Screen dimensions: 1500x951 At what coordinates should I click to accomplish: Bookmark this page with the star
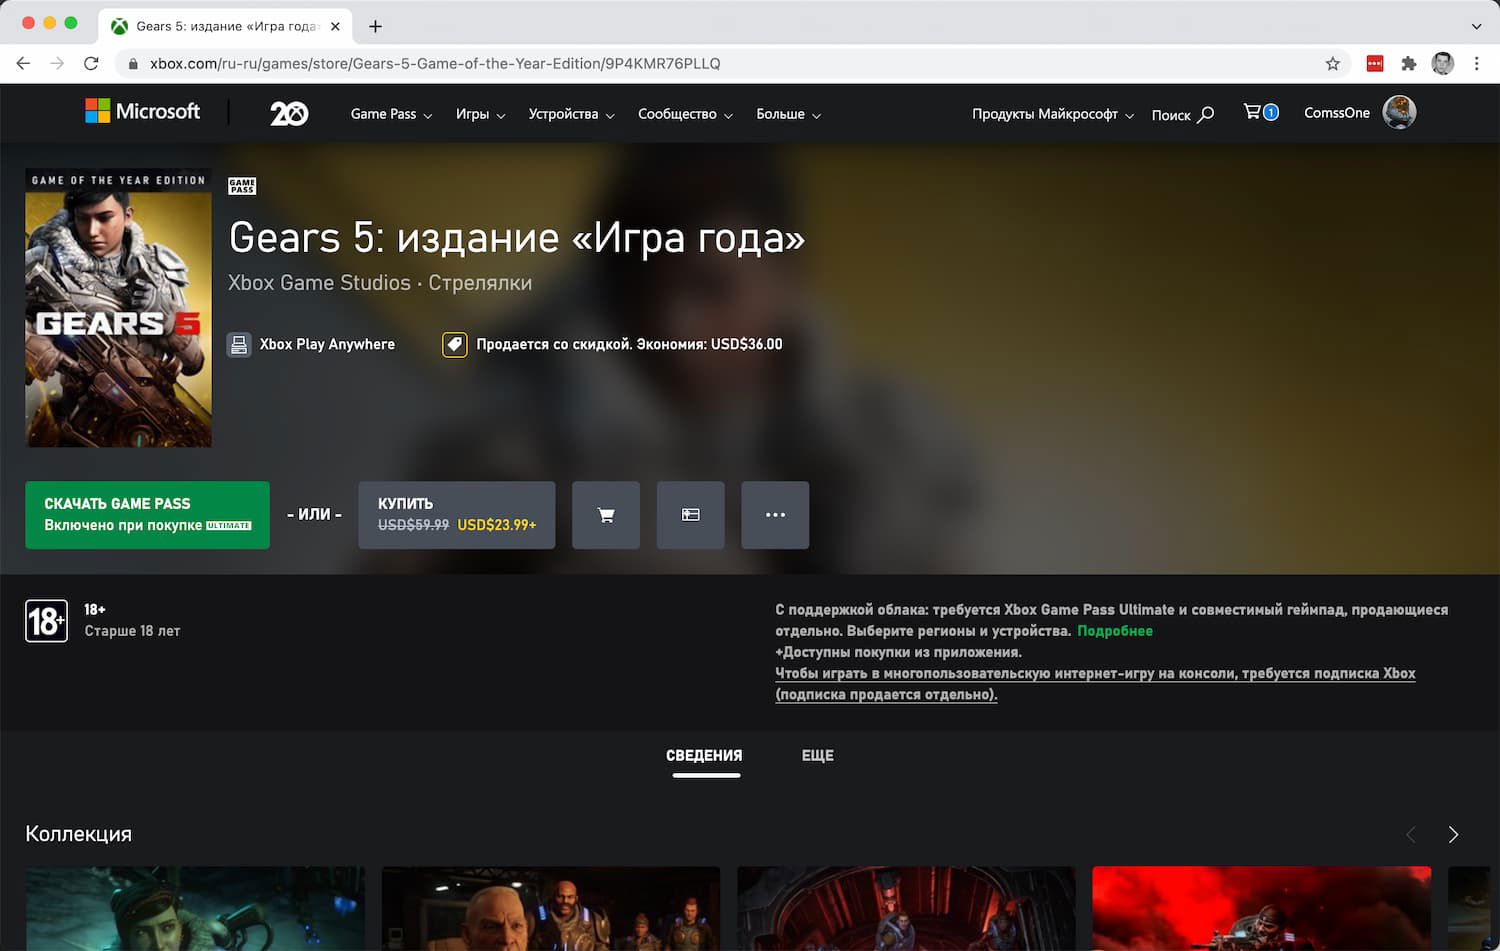(1333, 64)
